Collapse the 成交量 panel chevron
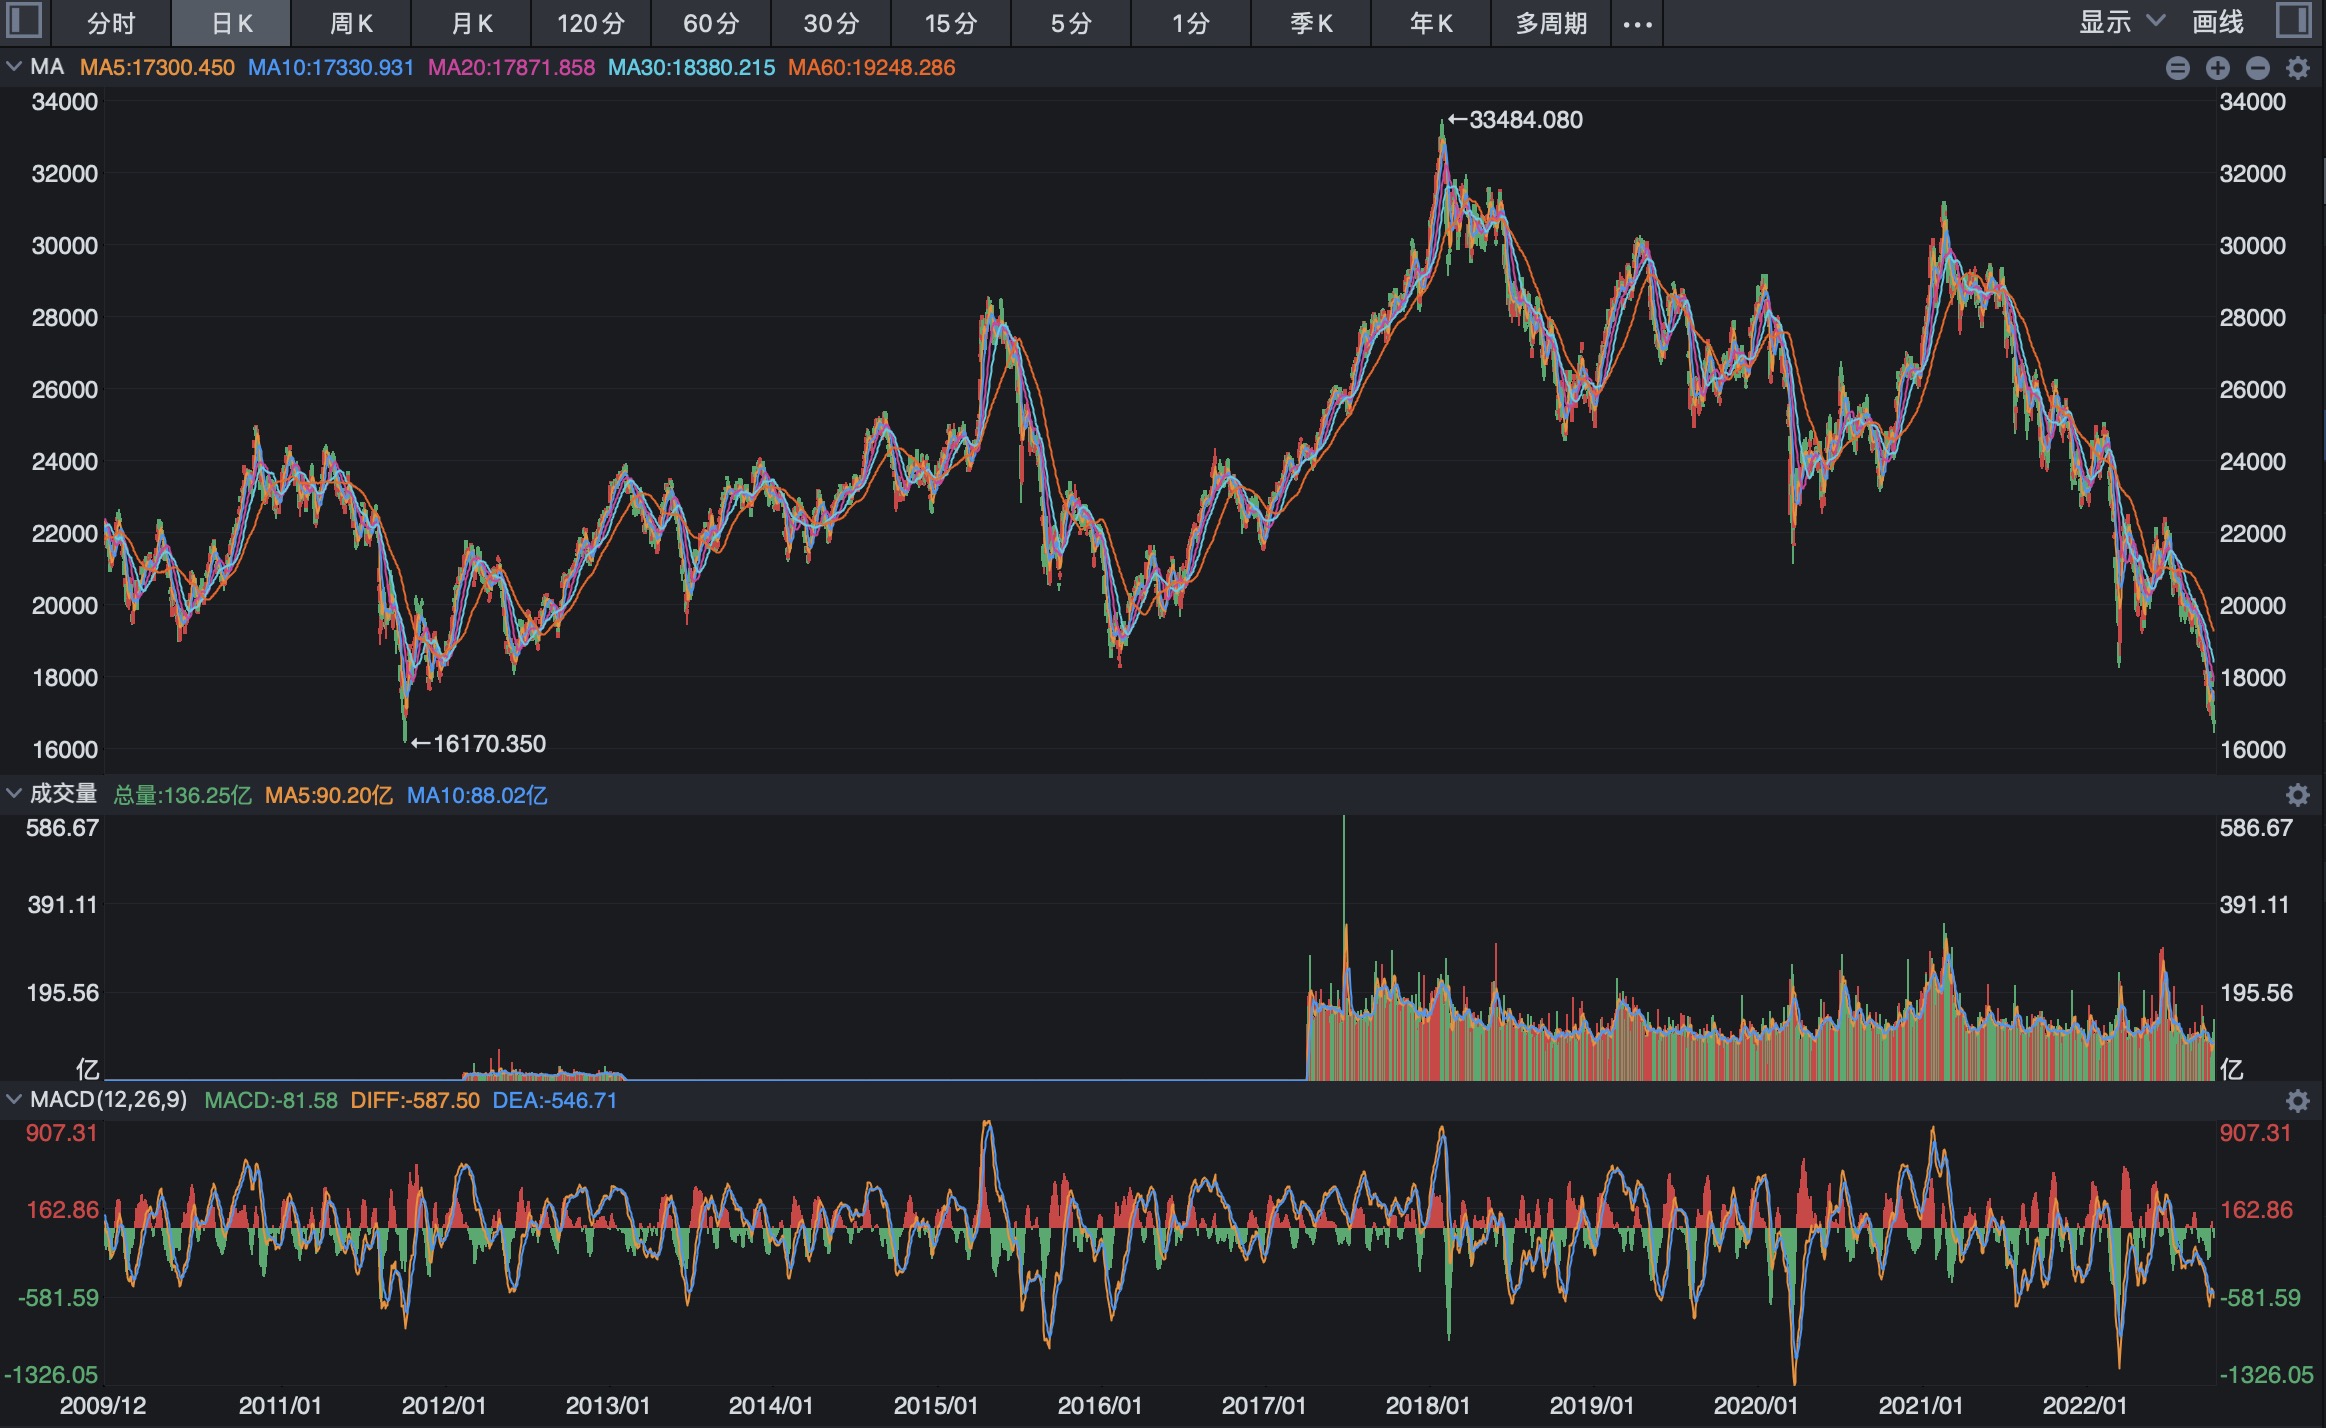The width and height of the screenshot is (2326, 1428). 14,794
